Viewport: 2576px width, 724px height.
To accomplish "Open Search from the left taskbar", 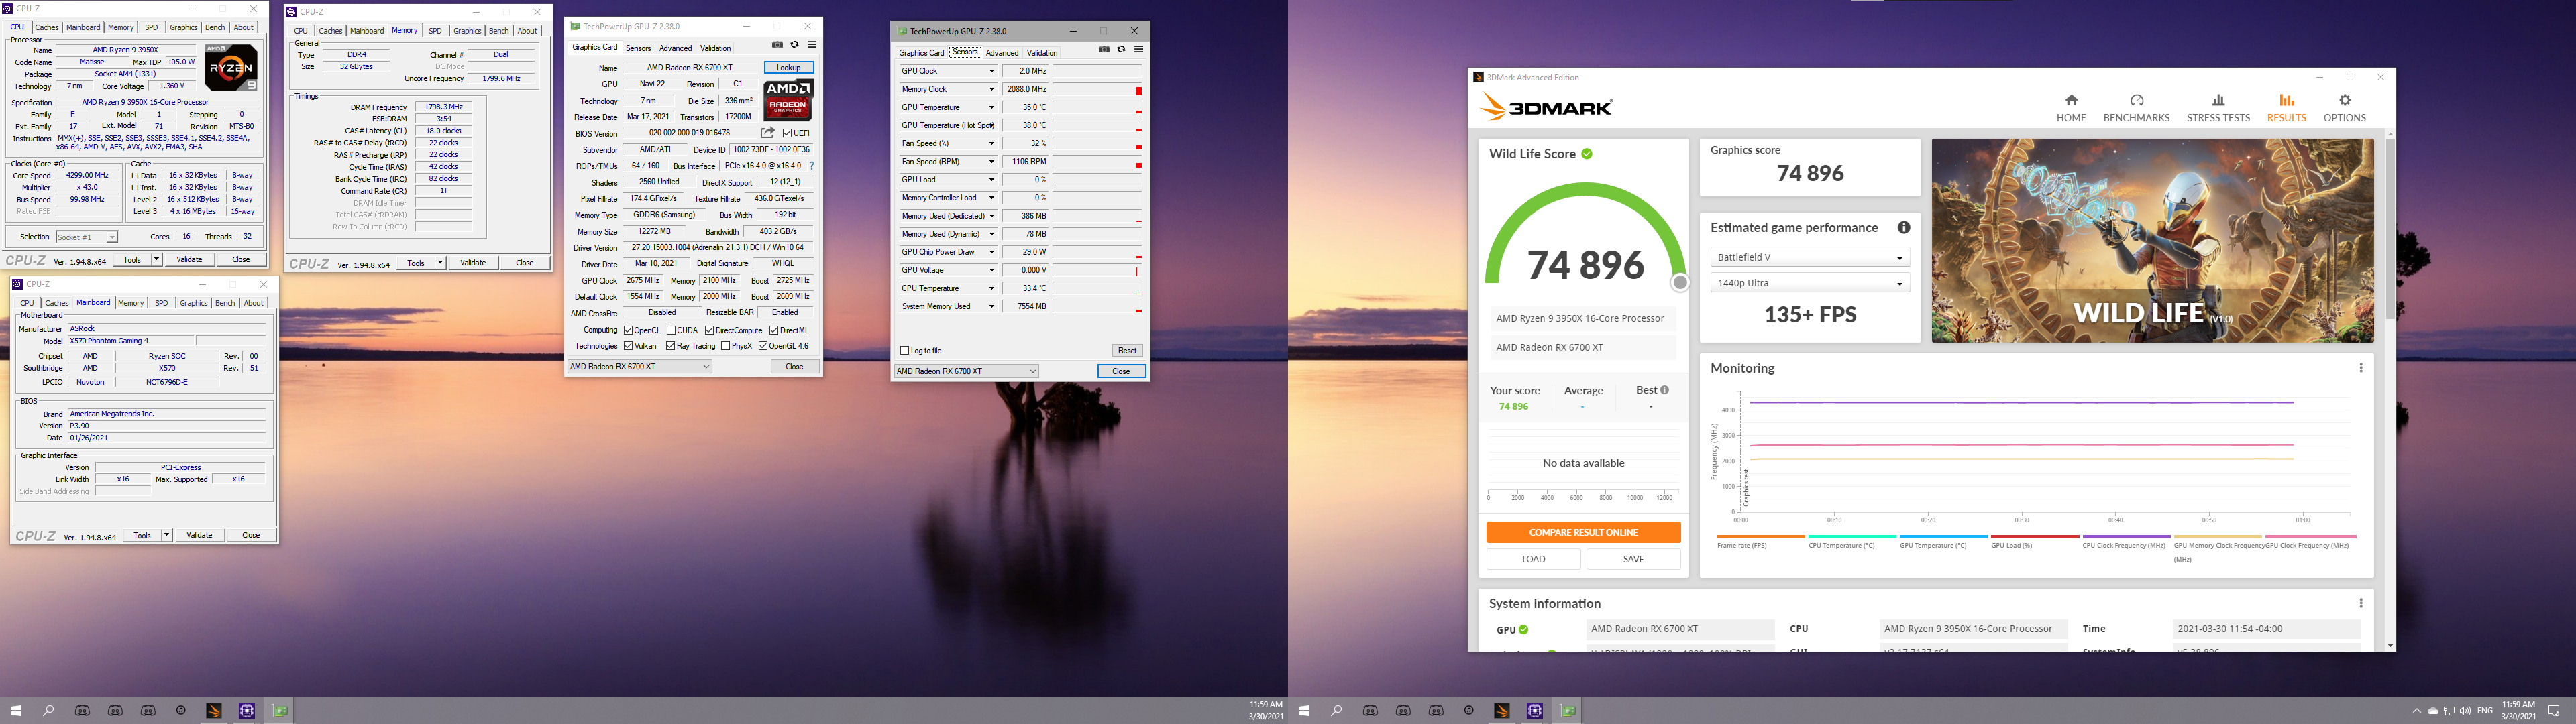I will 48,711.
